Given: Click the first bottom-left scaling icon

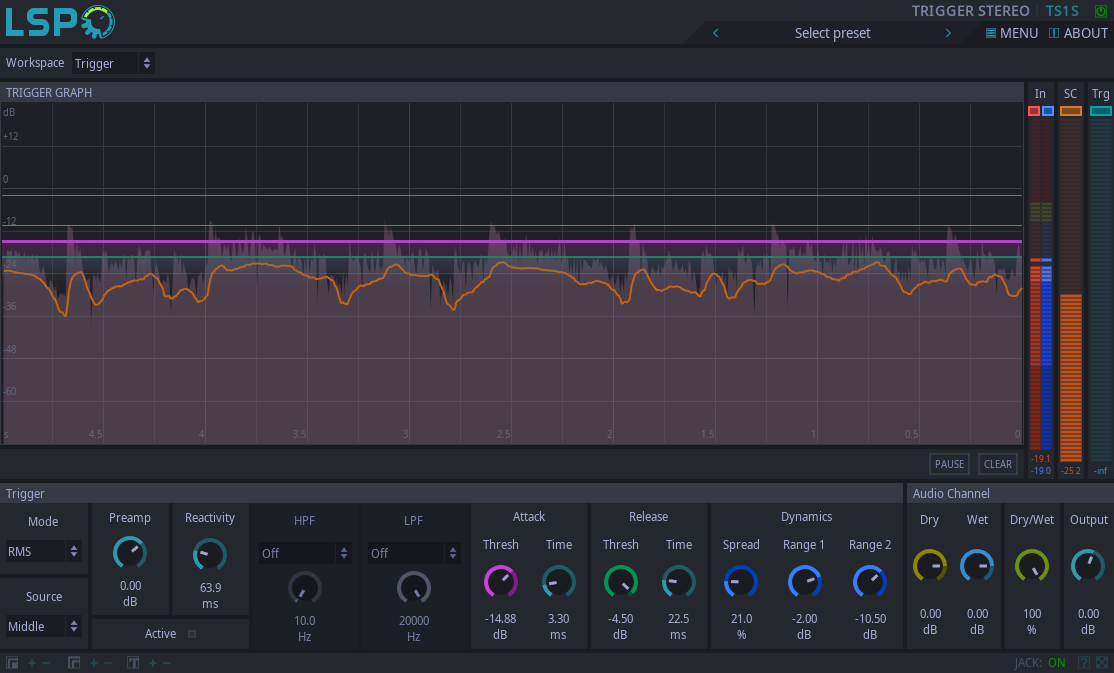Looking at the screenshot, I should [13, 663].
